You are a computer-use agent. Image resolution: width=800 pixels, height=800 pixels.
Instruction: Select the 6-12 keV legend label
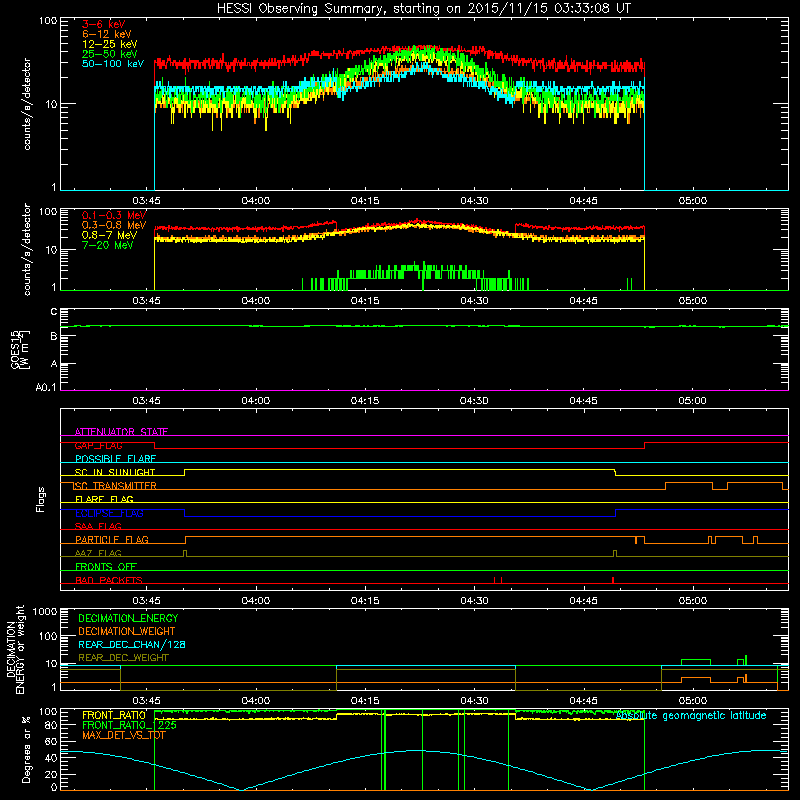point(107,34)
